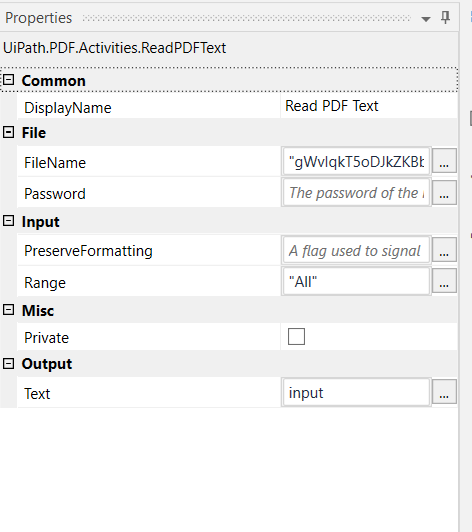Select the Private property label
The height and width of the screenshot is (532, 472).
point(46,338)
